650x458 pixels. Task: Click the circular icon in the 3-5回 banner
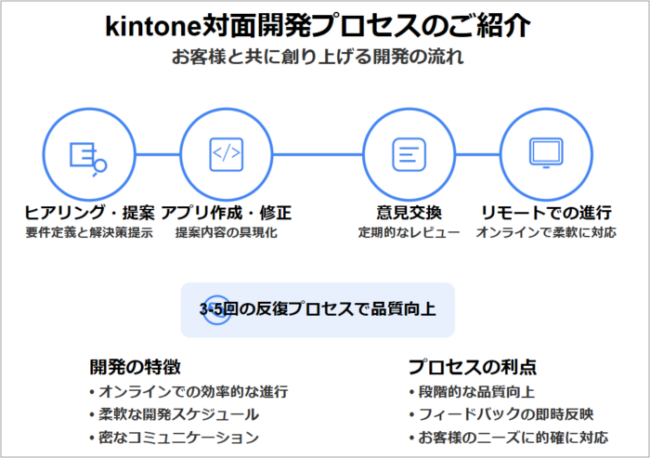pyautogui.click(x=217, y=310)
